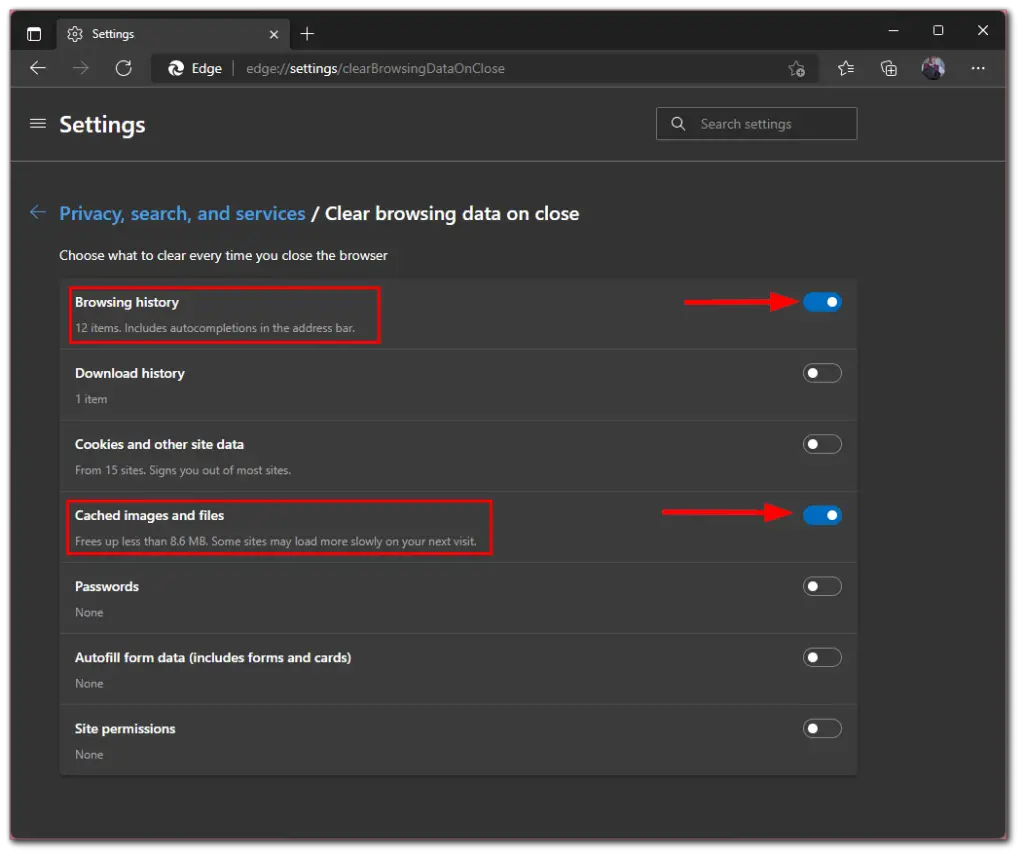This screenshot has width=1024, height=857.
Task: Enable the Download history toggle
Action: point(822,372)
